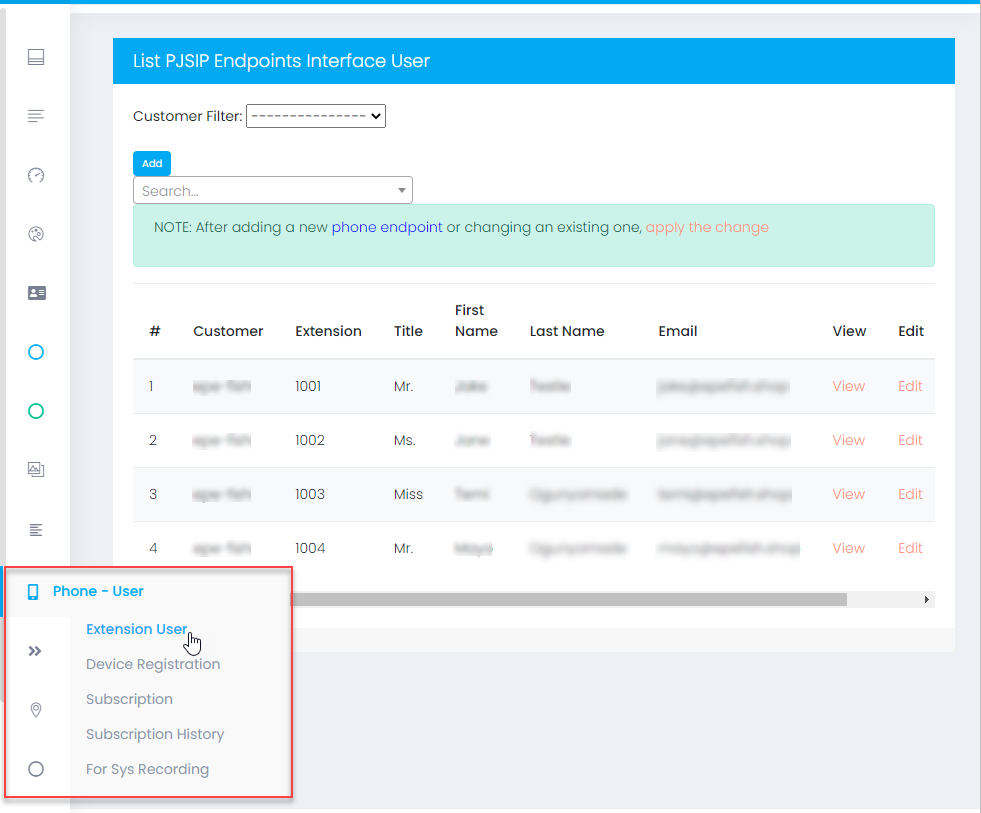Choose For Sys Recording menu item
The height and width of the screenshot is (813, 981).
[147, 769]
